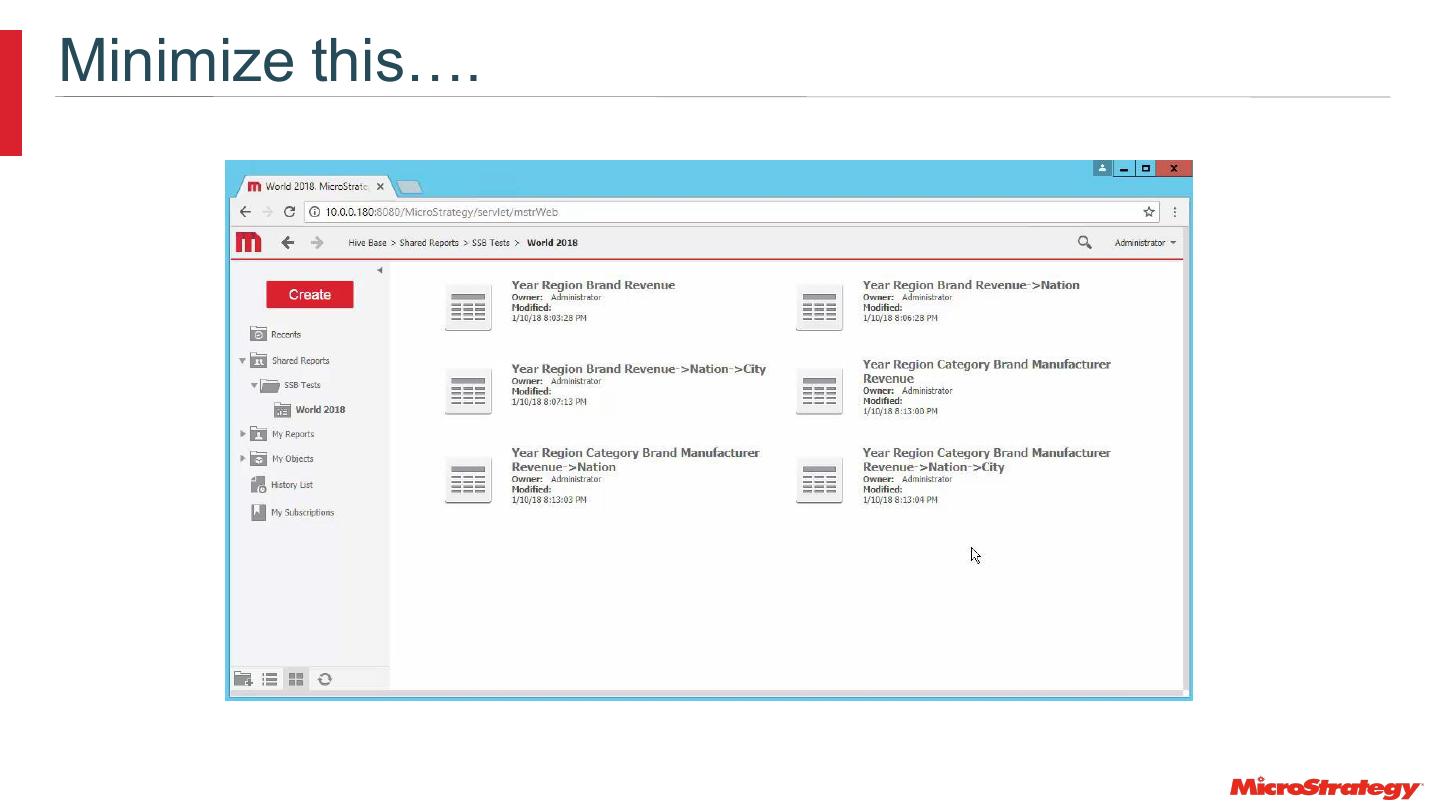Click MicroStrategy toolbar forward arrow
The height and width of the screenshot is (810, 1440).
[x=317, y=242]
